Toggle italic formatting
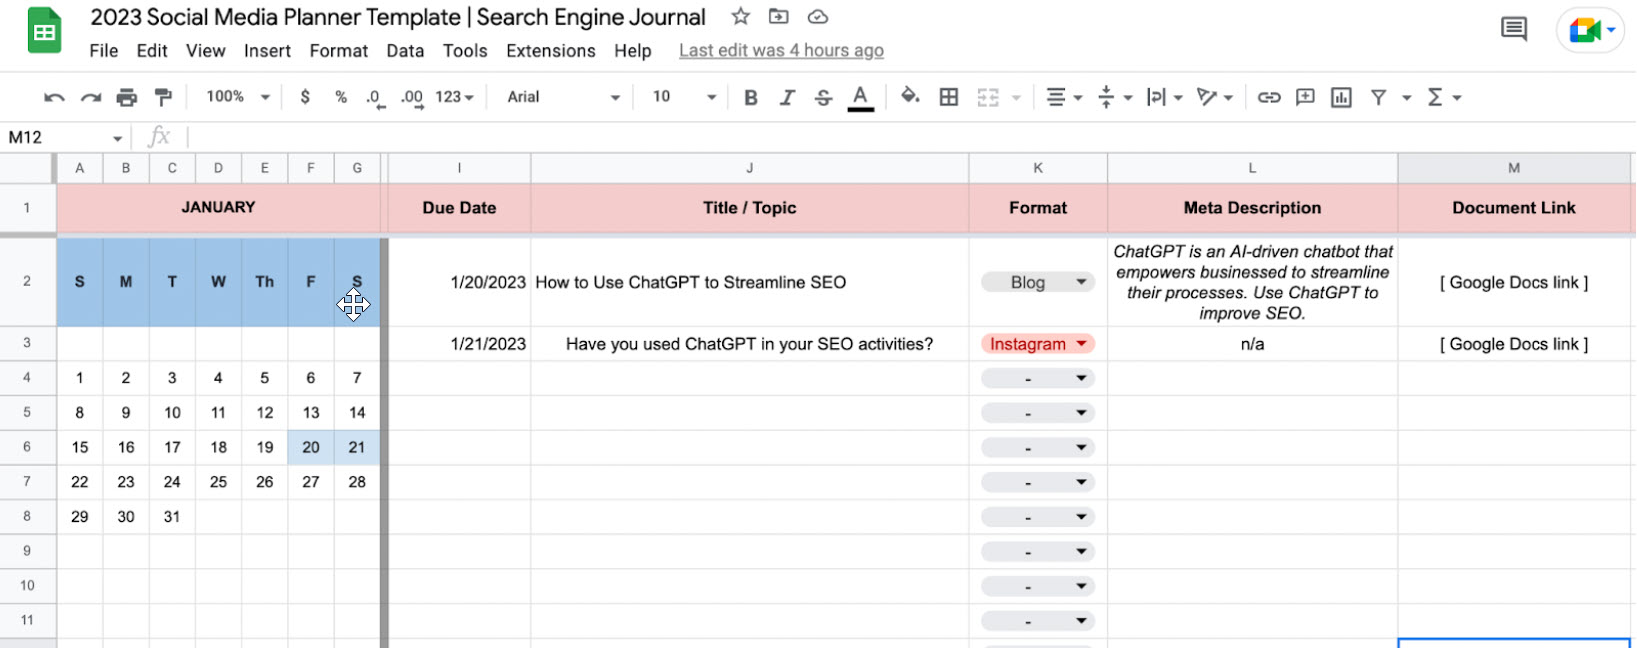 click(x=787, y=97)
